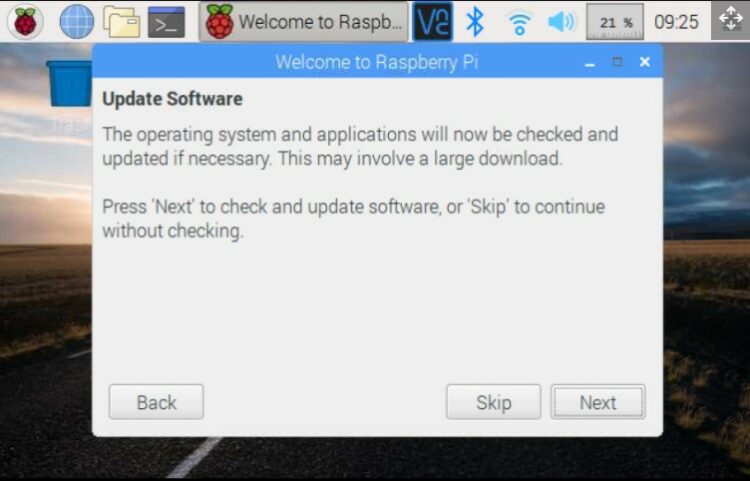The height and width of the screenshot is (482, 750).
Task: Open the File Manager folders icon
Action: click(x=121, y=22)
